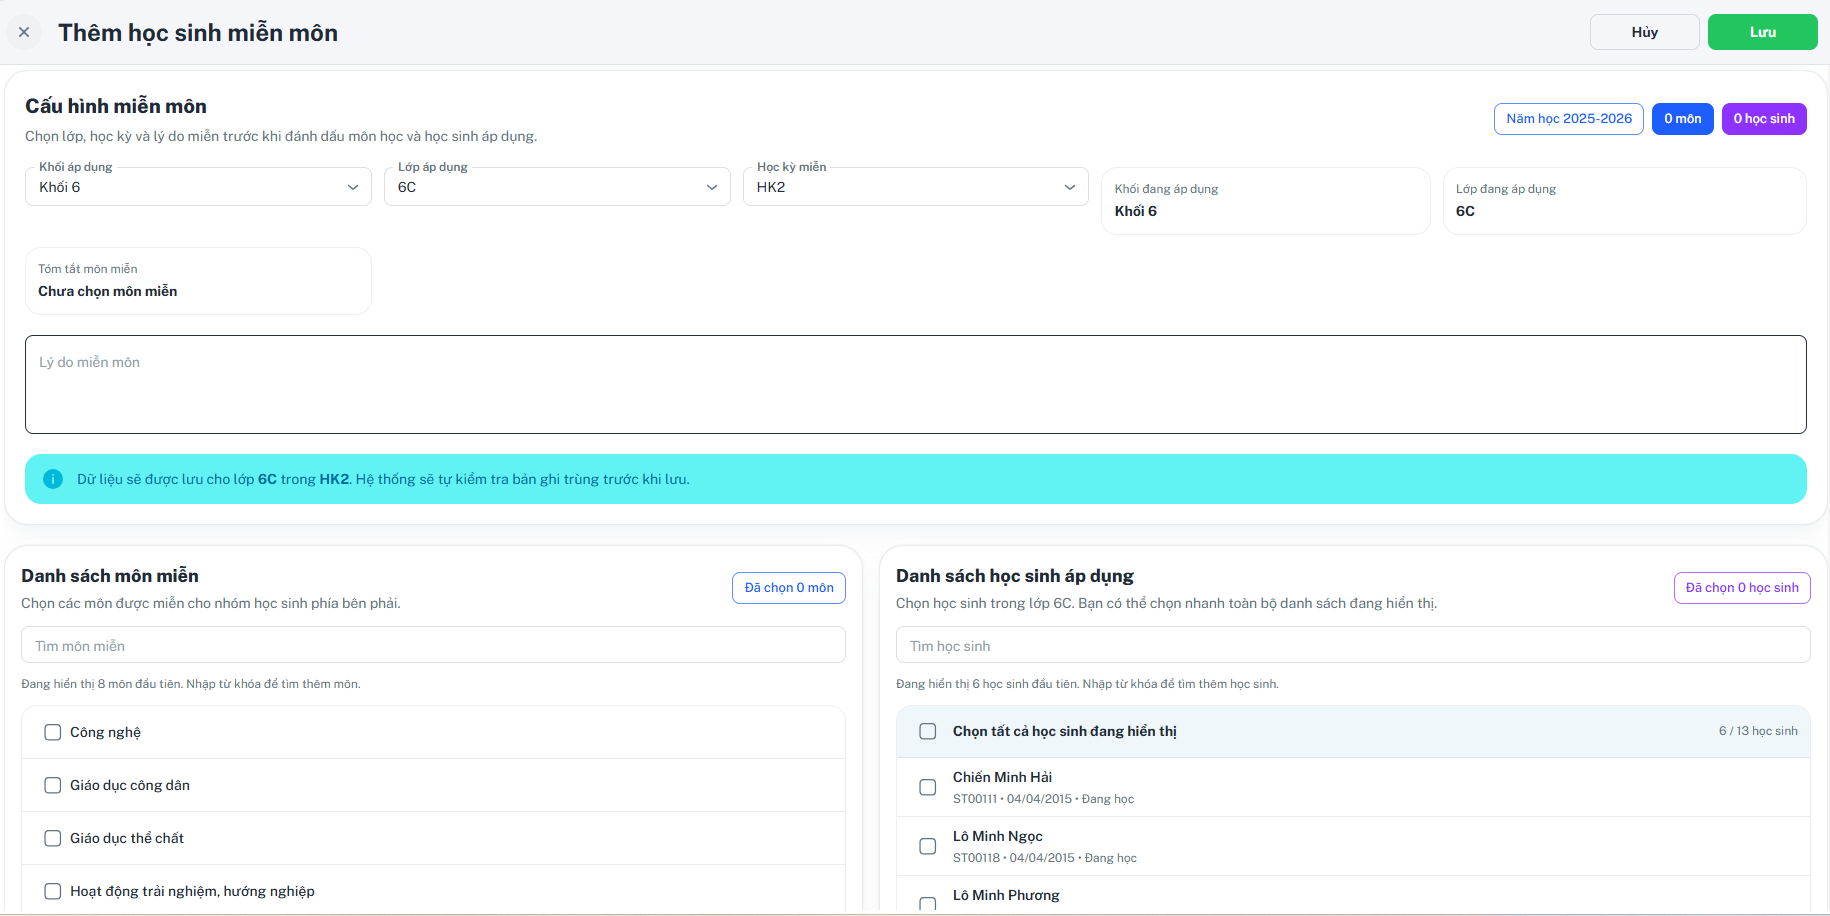Click the Đã chọn 0 môn badge
1830x916 pixels.
pos(789,588)
